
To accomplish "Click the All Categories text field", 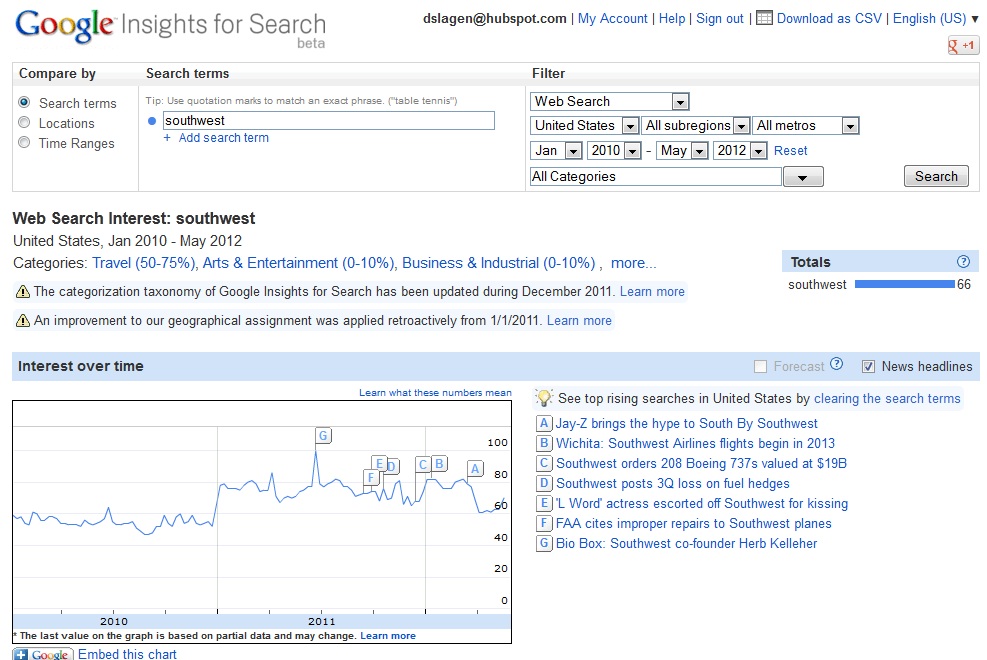I will 655,177.
